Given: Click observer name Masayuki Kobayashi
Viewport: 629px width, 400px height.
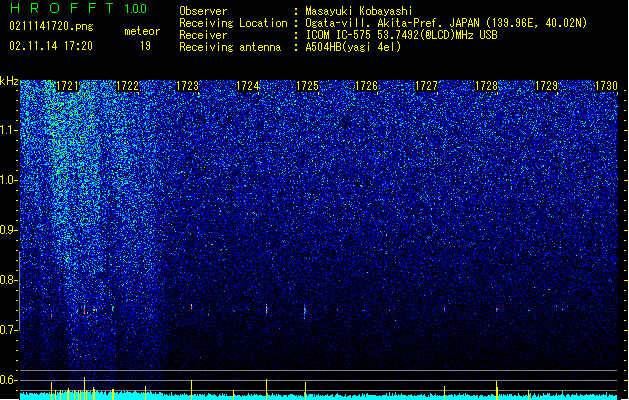Looking at the screenshot, I should (358, 11).
